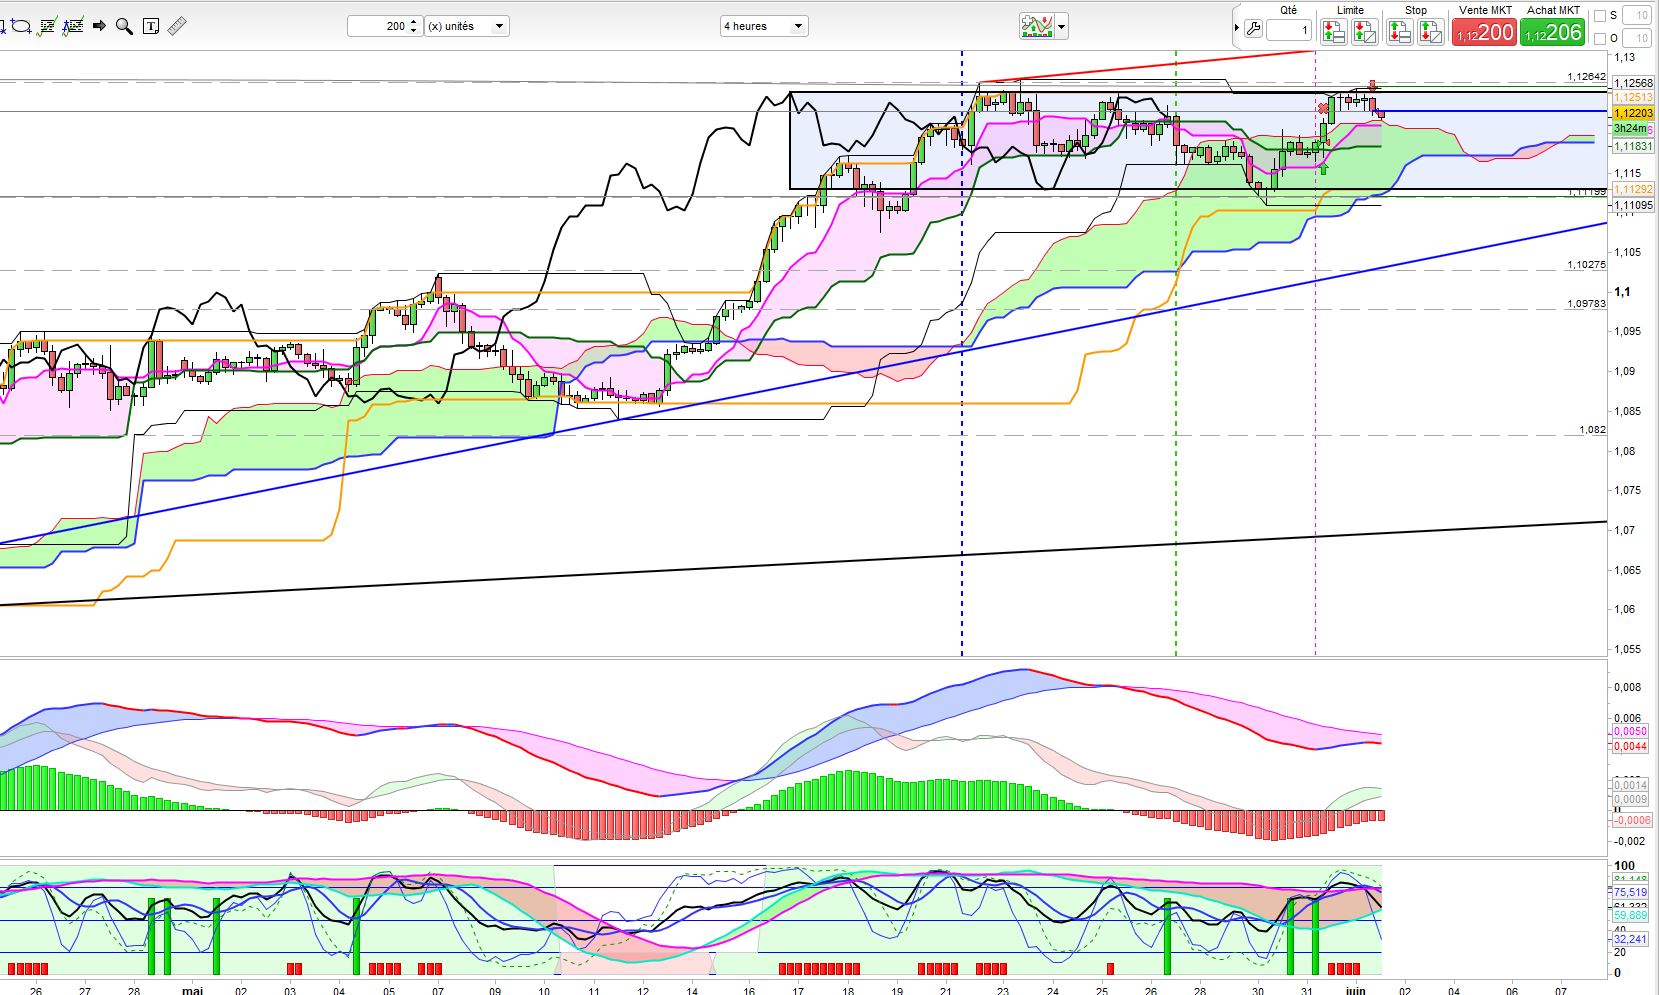Click the first Stop order icon

pyautogui.click(x=1399, y=32)
